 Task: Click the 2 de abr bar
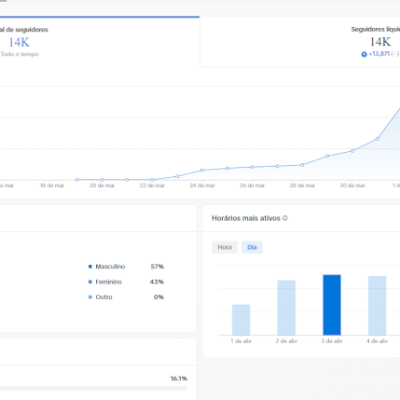click(x=286, y=308)
